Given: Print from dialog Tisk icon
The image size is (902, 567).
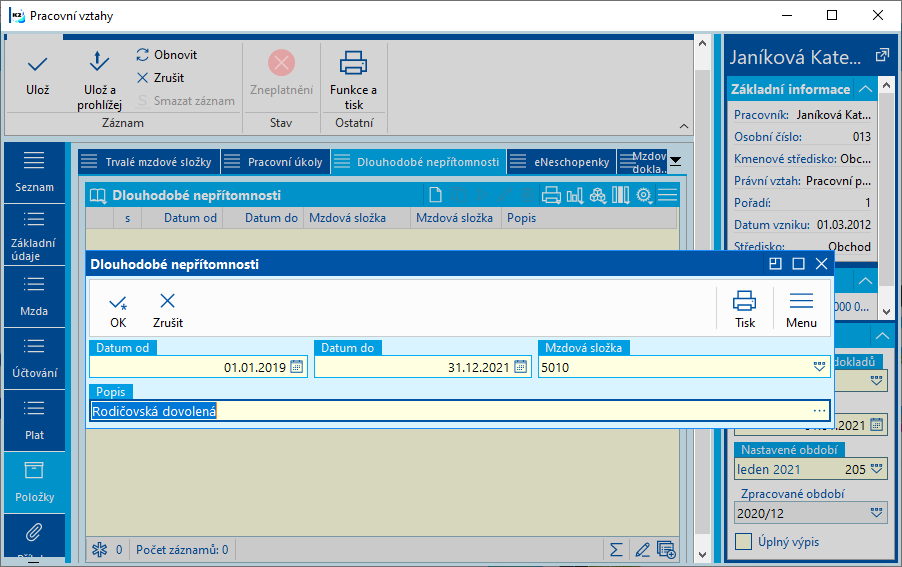Looking at the screenshot, I should 745,309.
